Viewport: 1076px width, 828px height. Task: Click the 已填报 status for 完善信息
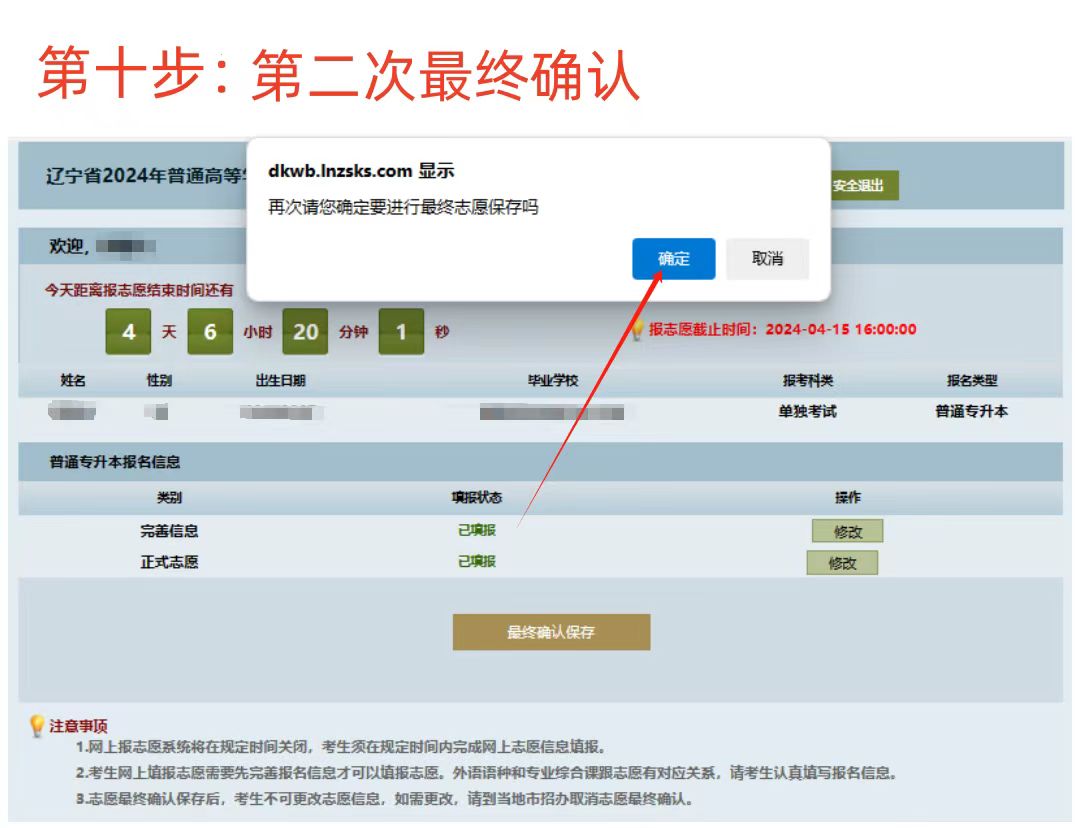coord(477,530)
